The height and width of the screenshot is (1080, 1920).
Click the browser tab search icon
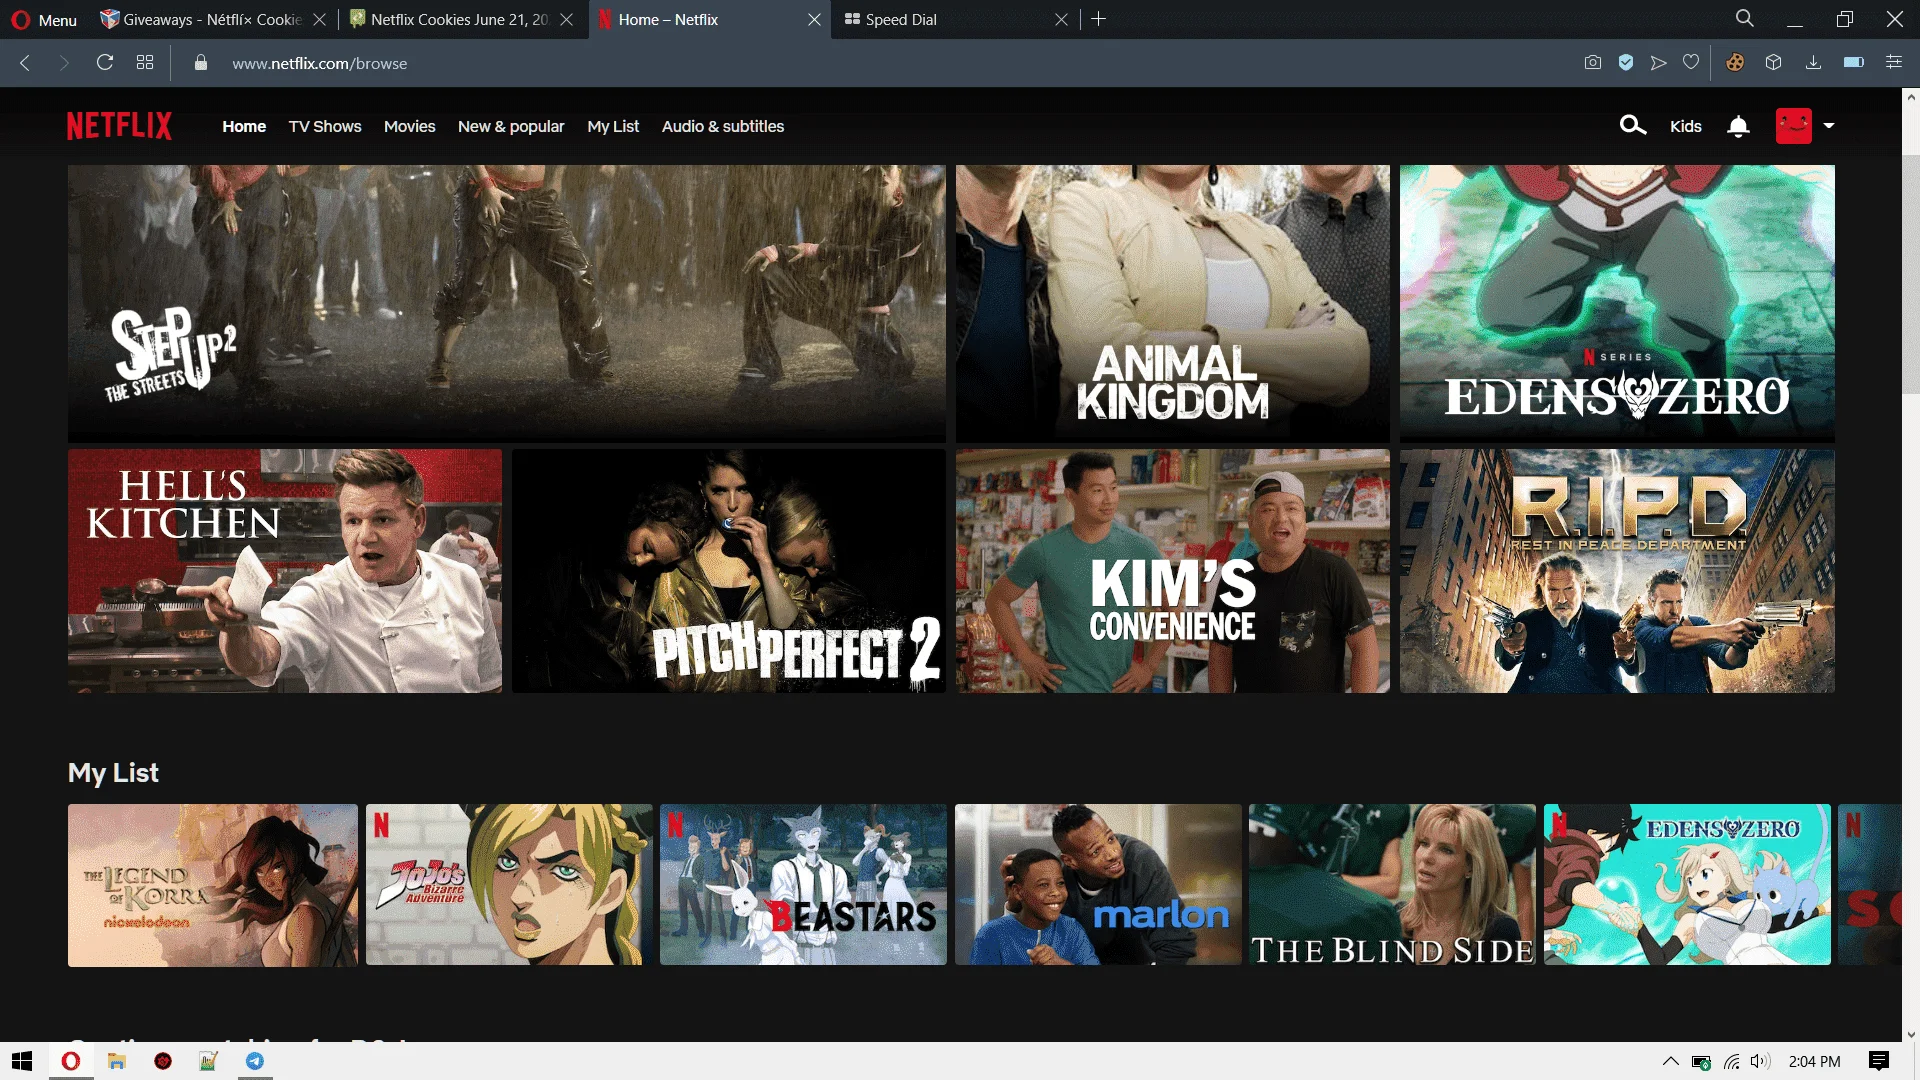1744,18
